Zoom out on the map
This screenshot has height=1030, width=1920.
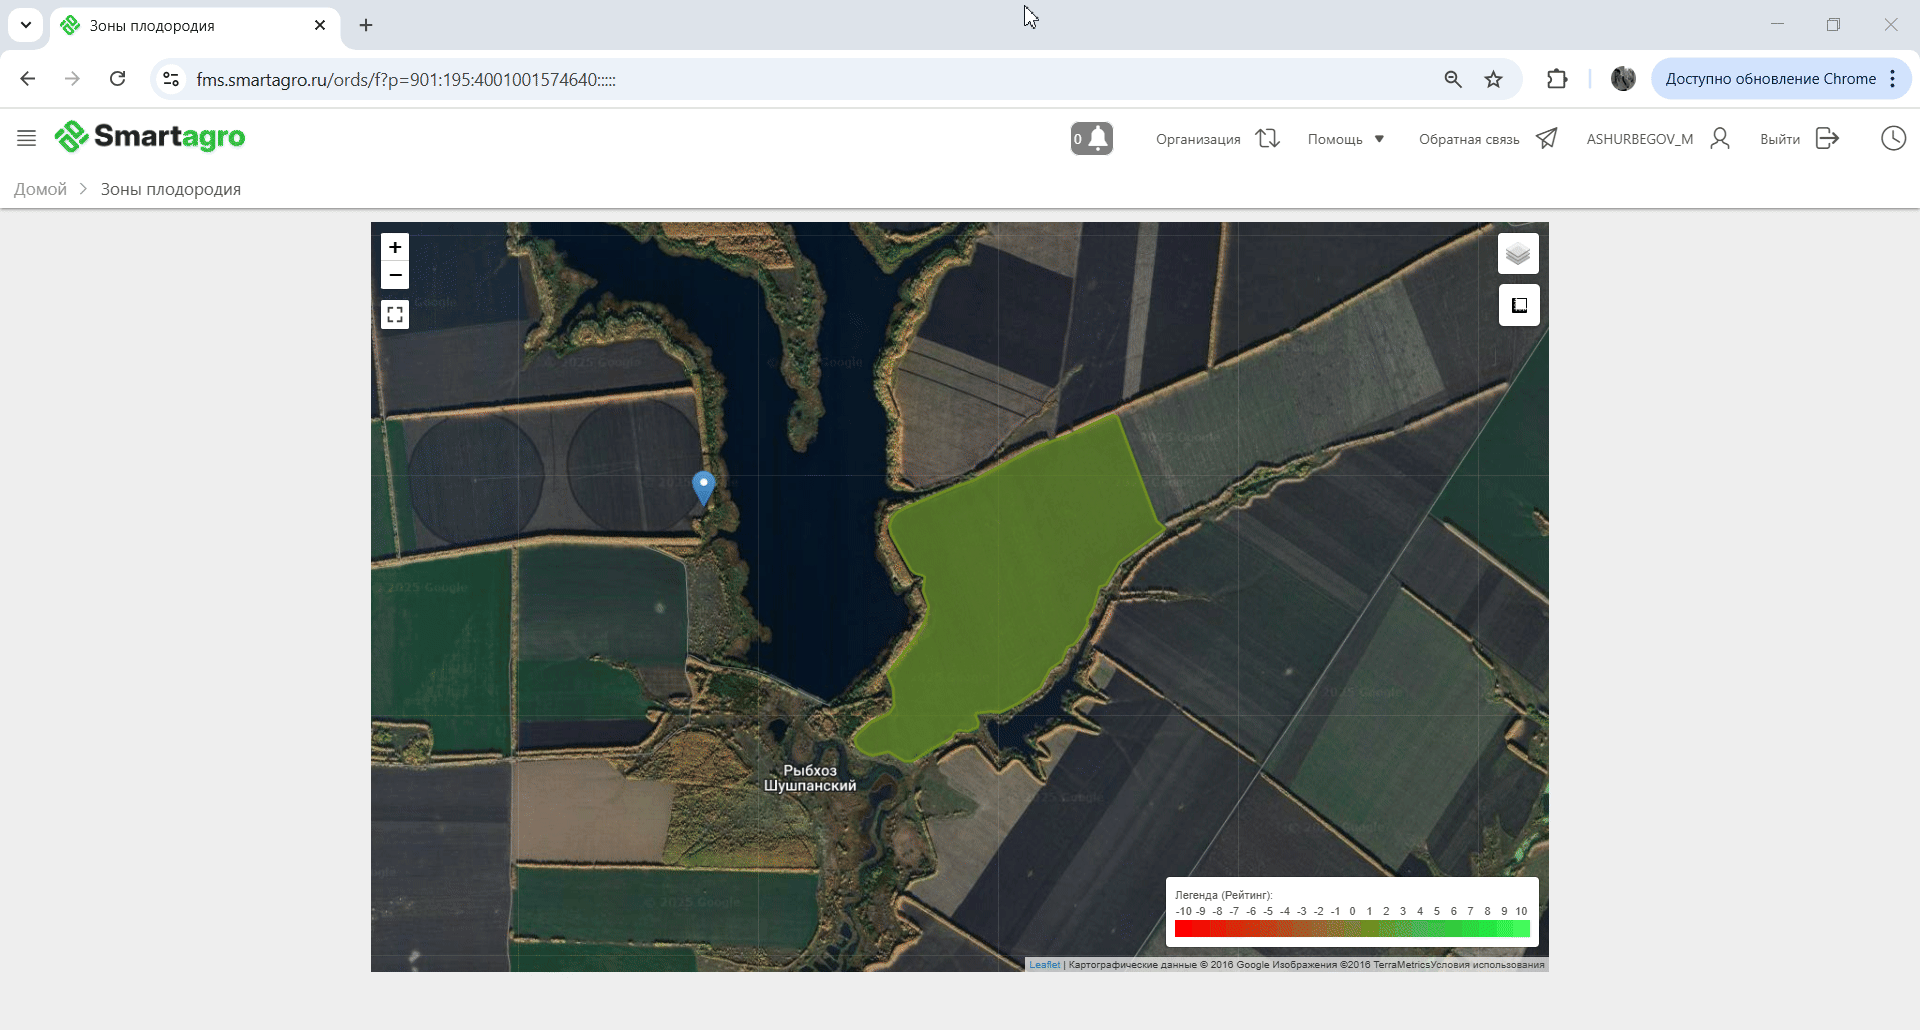395,276
